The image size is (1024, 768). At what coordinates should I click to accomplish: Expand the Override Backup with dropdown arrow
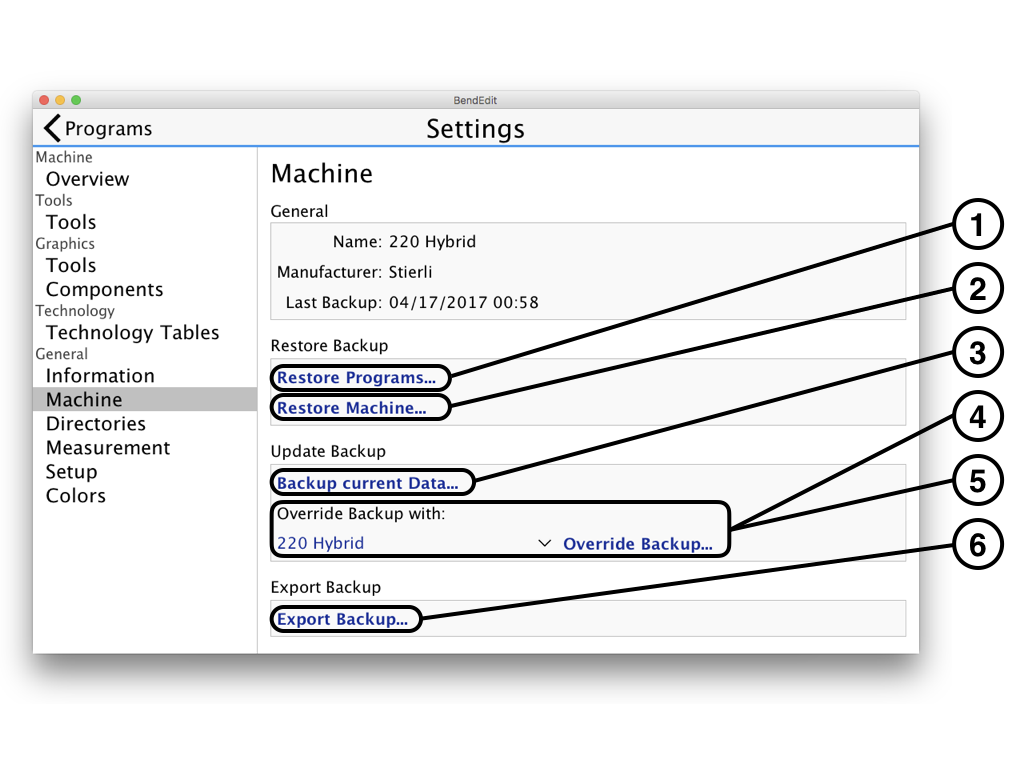tap(545, 544)
